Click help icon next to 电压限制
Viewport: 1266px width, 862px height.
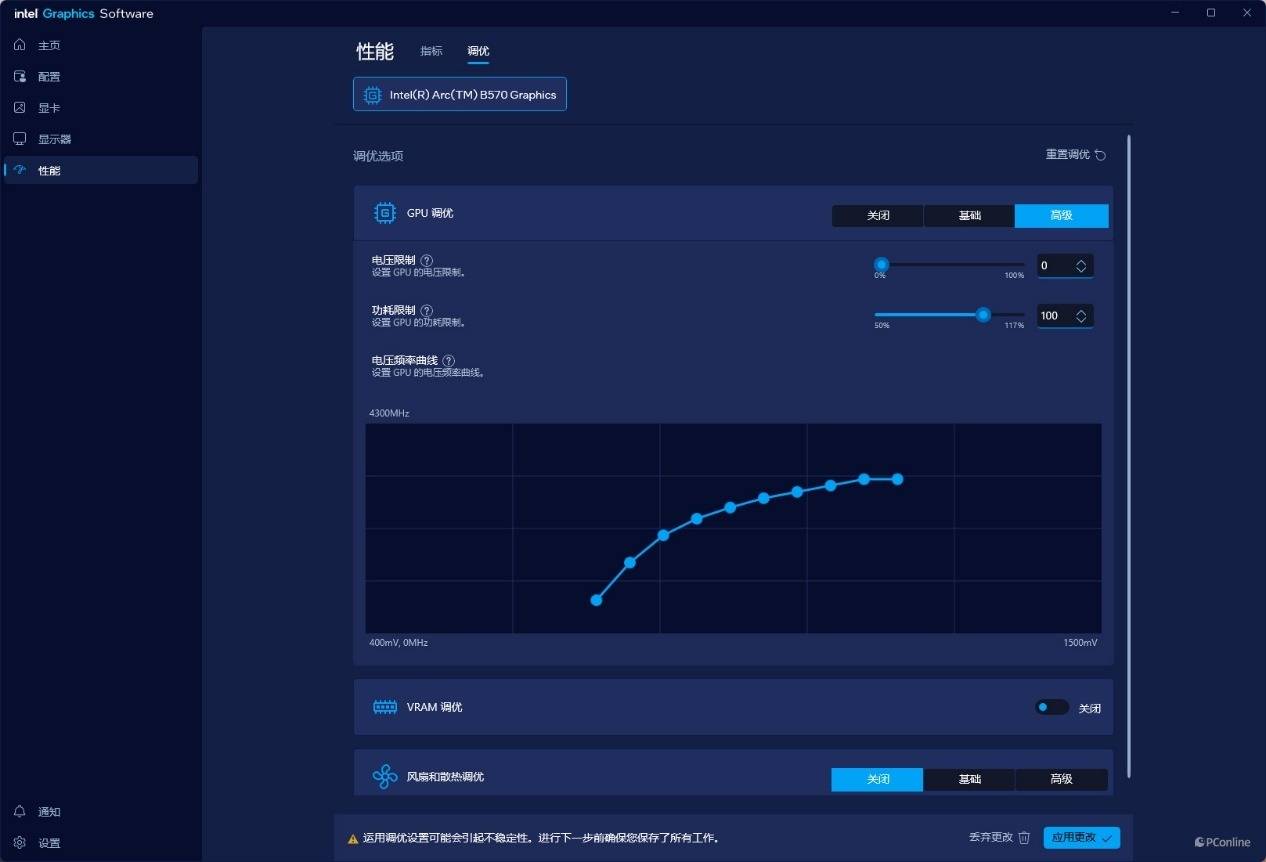pos(427,260)
